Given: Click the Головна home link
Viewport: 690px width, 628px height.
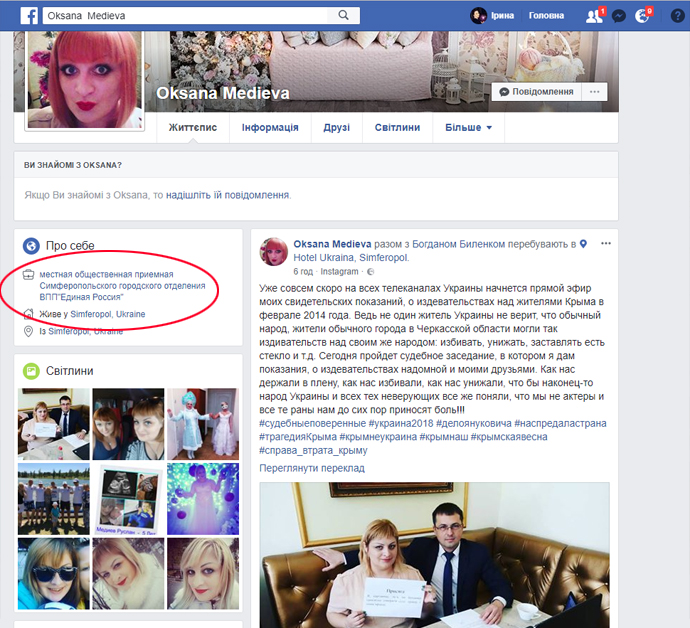Looking at the screenshot, I should pos(546,16).
